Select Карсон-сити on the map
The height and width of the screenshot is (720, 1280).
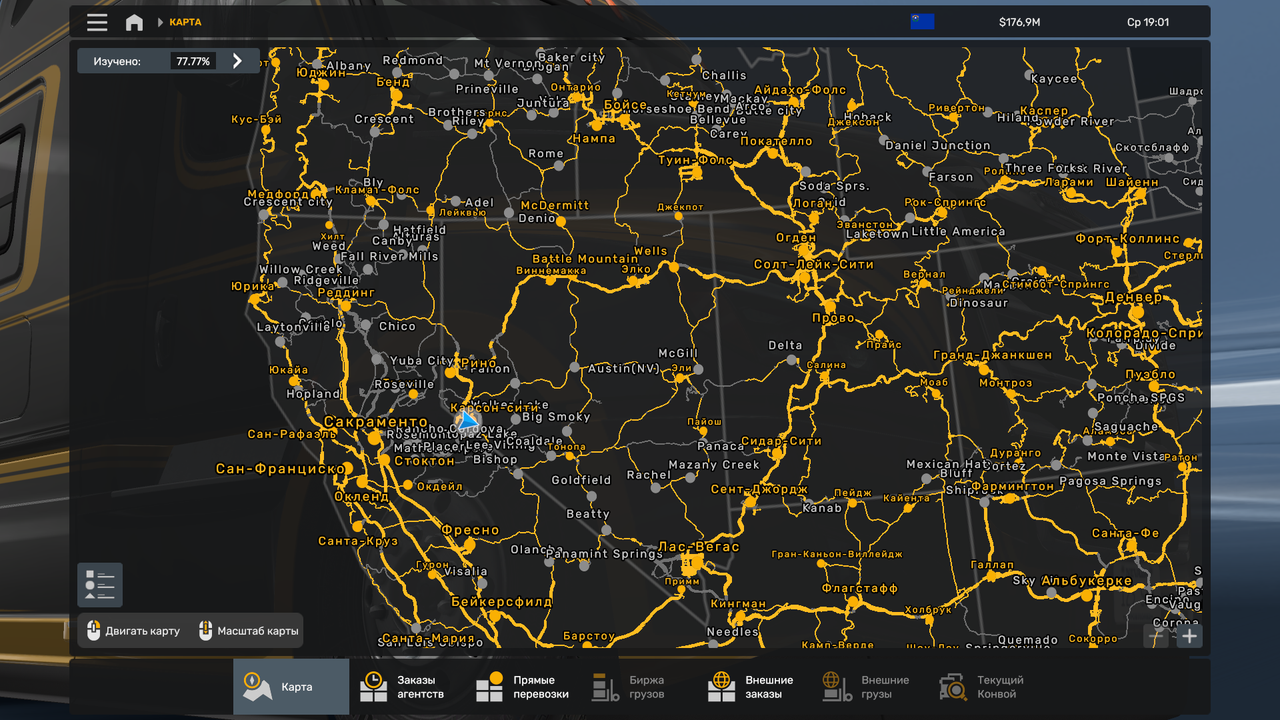click(x=496, y=407)
